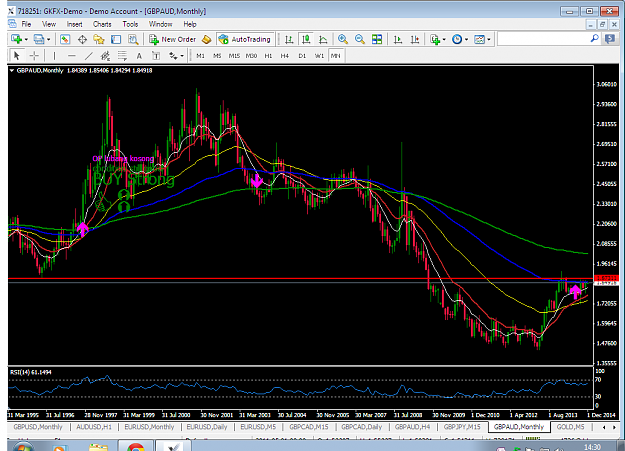Select the Horizontal Line drawing tool
The height and width of the screenshot is (451, 625).
[x=71, y=56]
